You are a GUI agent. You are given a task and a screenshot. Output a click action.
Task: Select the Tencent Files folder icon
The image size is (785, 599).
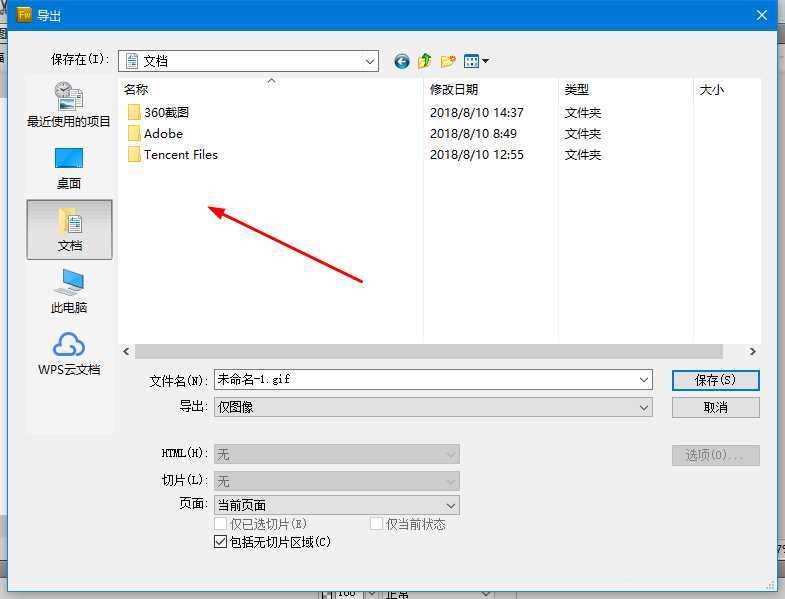click(x=134, y=154)
